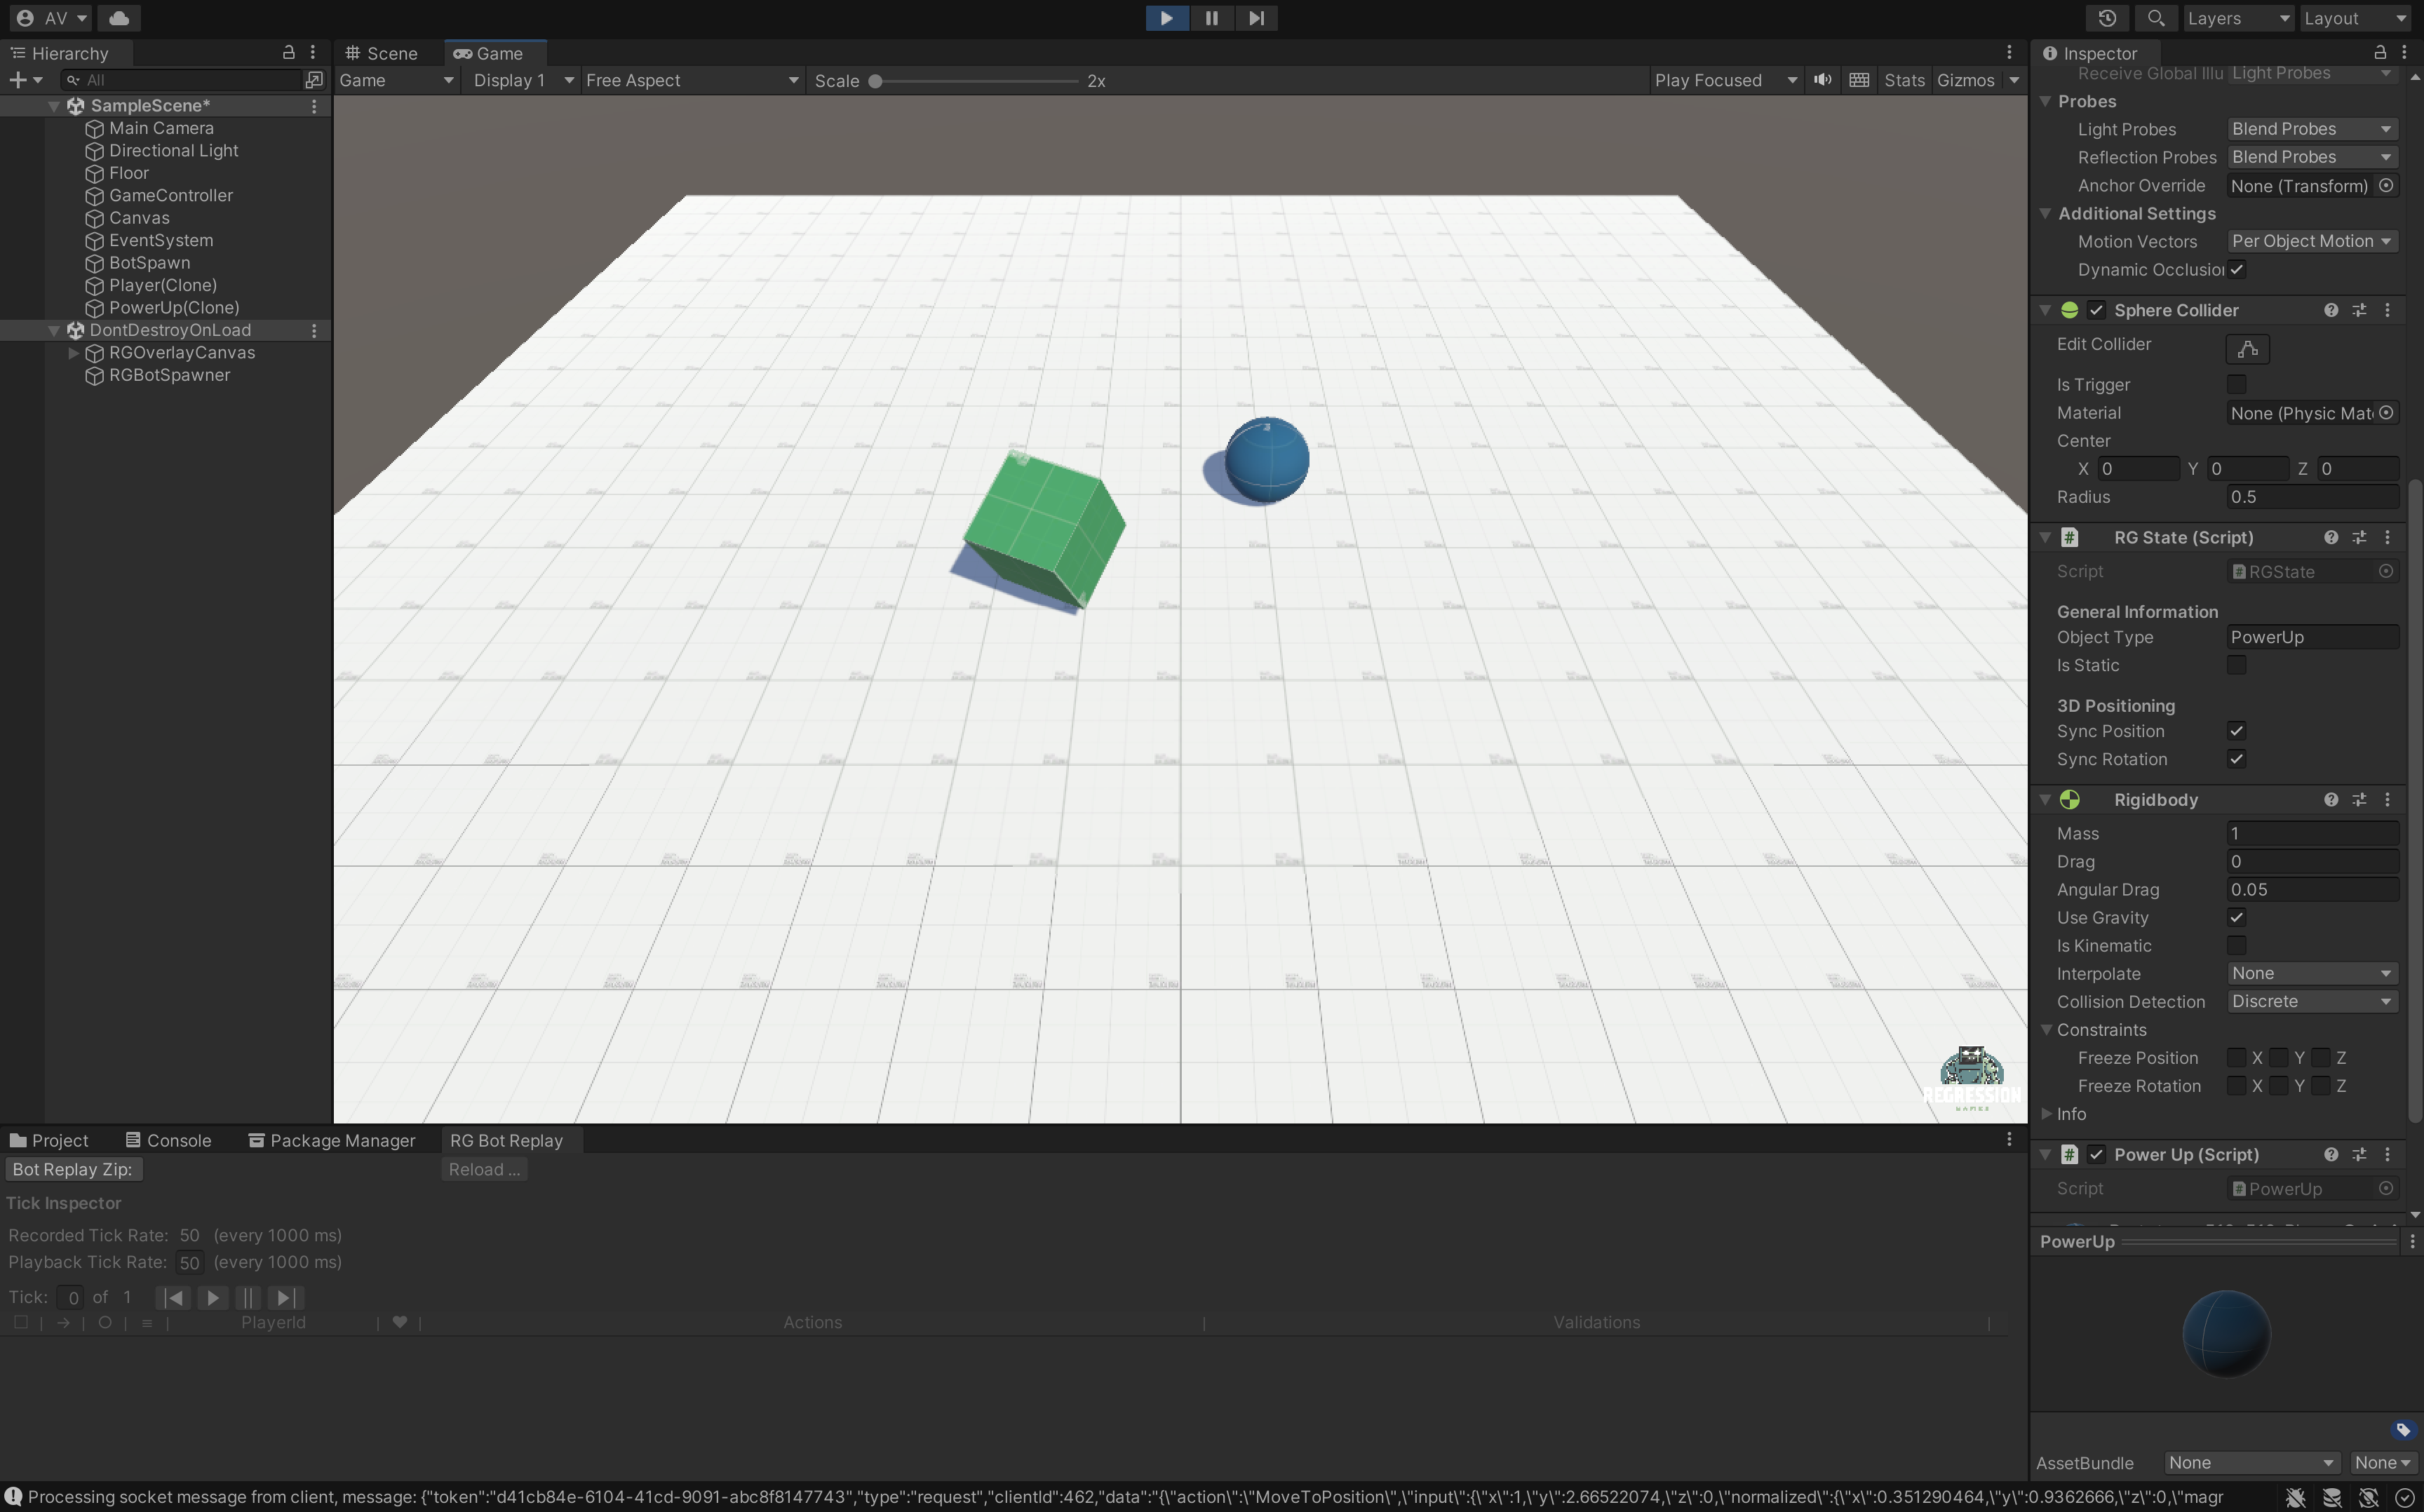Click the cloud services icon

pos(119,18)
